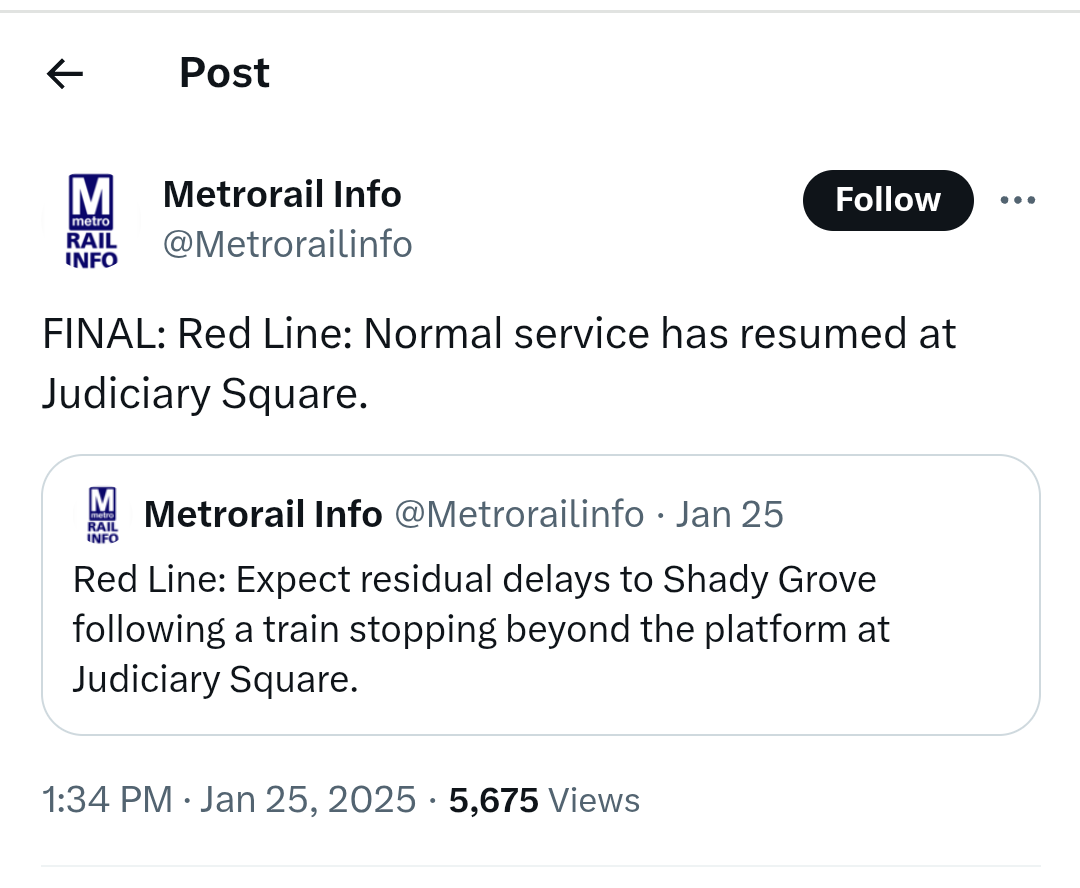
Task: Tap the Post header title
Action: [x=224, y=73]
